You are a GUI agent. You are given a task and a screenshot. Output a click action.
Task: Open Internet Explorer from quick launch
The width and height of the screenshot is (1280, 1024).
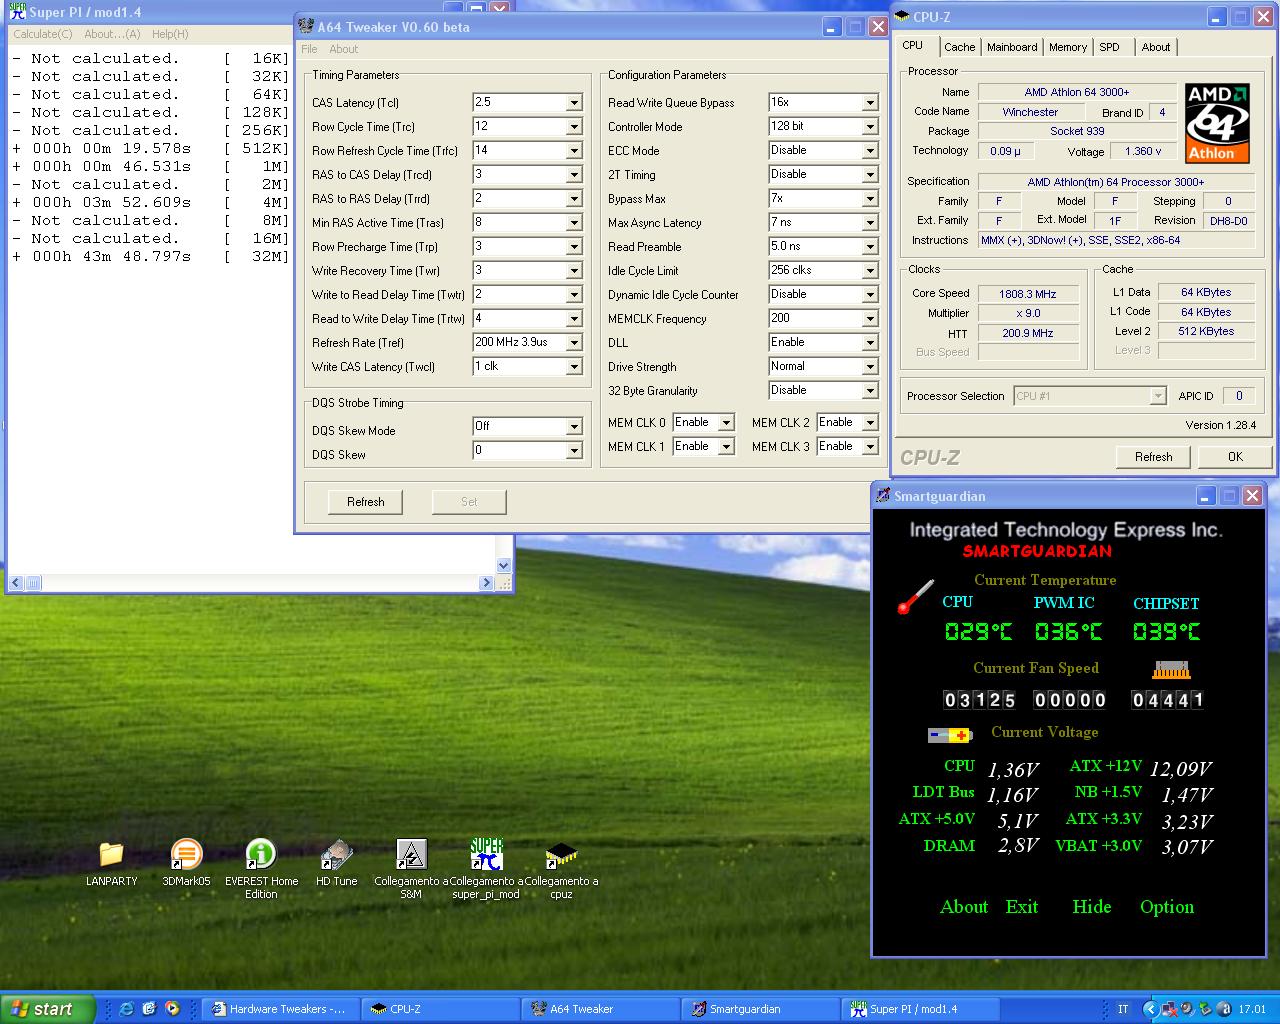126,1009
